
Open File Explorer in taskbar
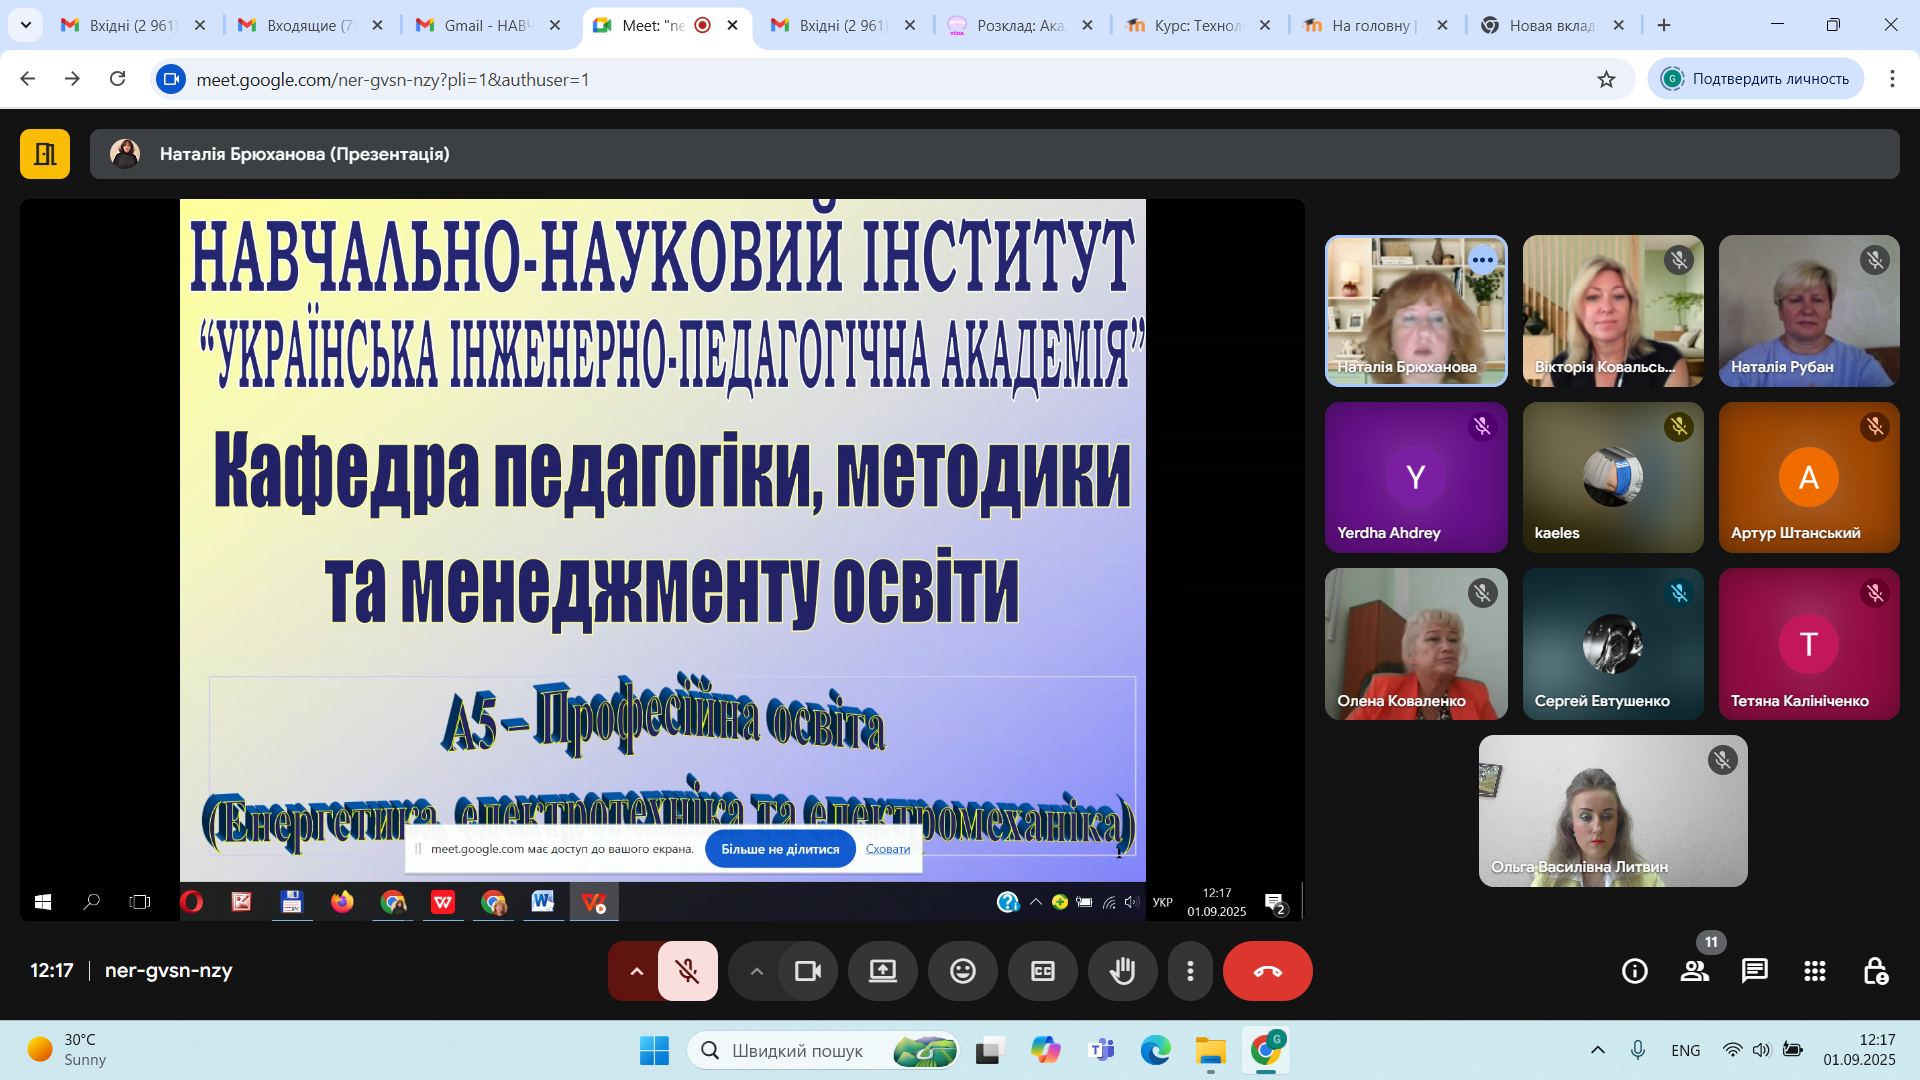coord(1211,1051)
